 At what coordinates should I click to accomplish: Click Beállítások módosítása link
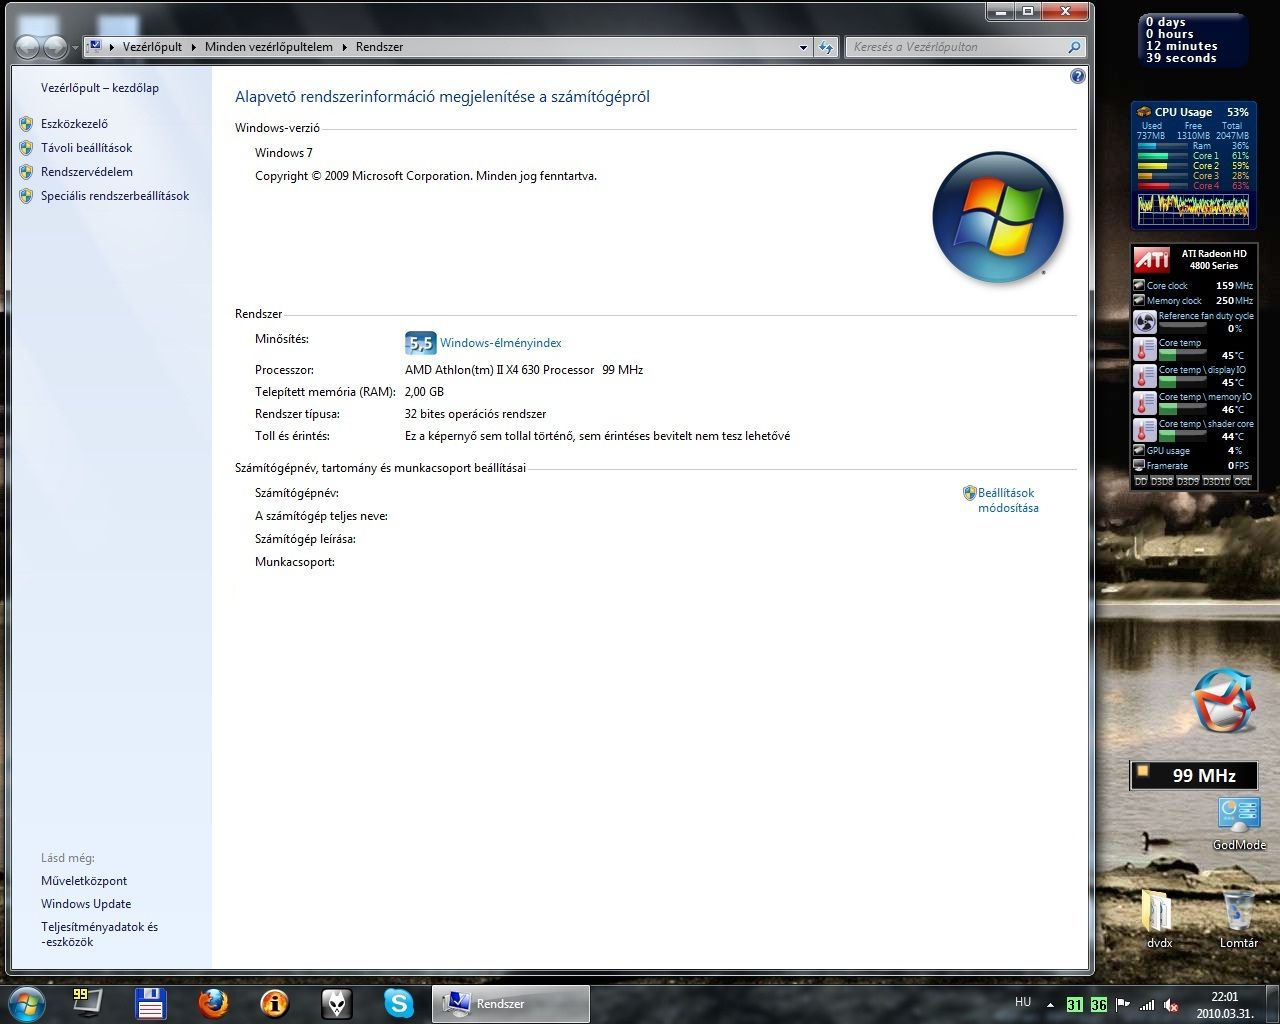click(x=1008, y=500)
